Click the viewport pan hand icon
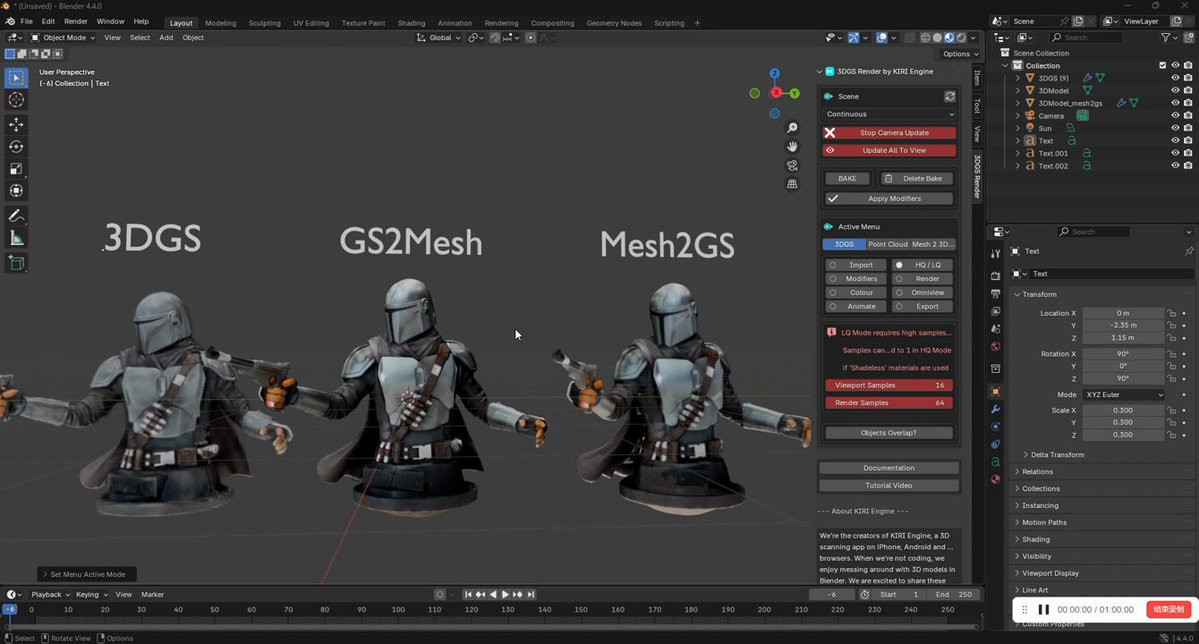The image size is (1199, 644). (x=792, y=146)
